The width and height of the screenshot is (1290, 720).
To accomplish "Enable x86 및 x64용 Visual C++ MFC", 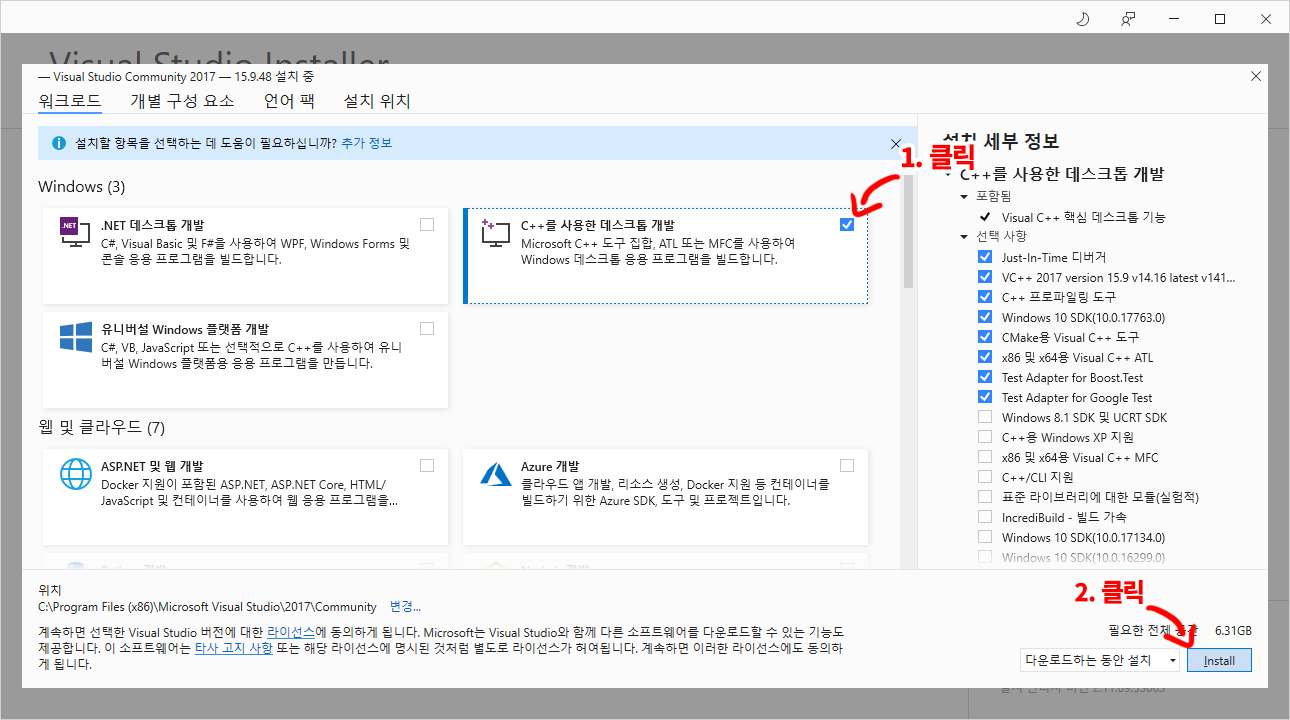I will coord(985,457).
